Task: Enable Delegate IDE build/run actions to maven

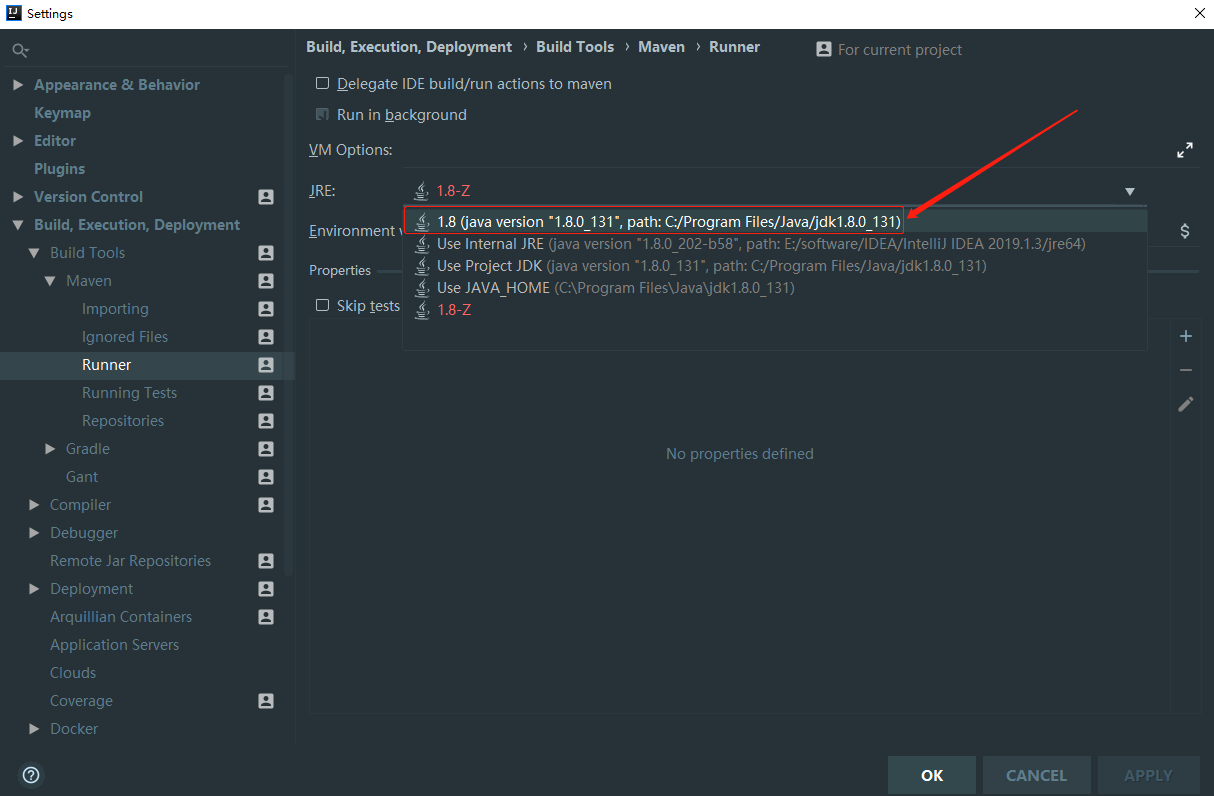Action: click(322, 84)
